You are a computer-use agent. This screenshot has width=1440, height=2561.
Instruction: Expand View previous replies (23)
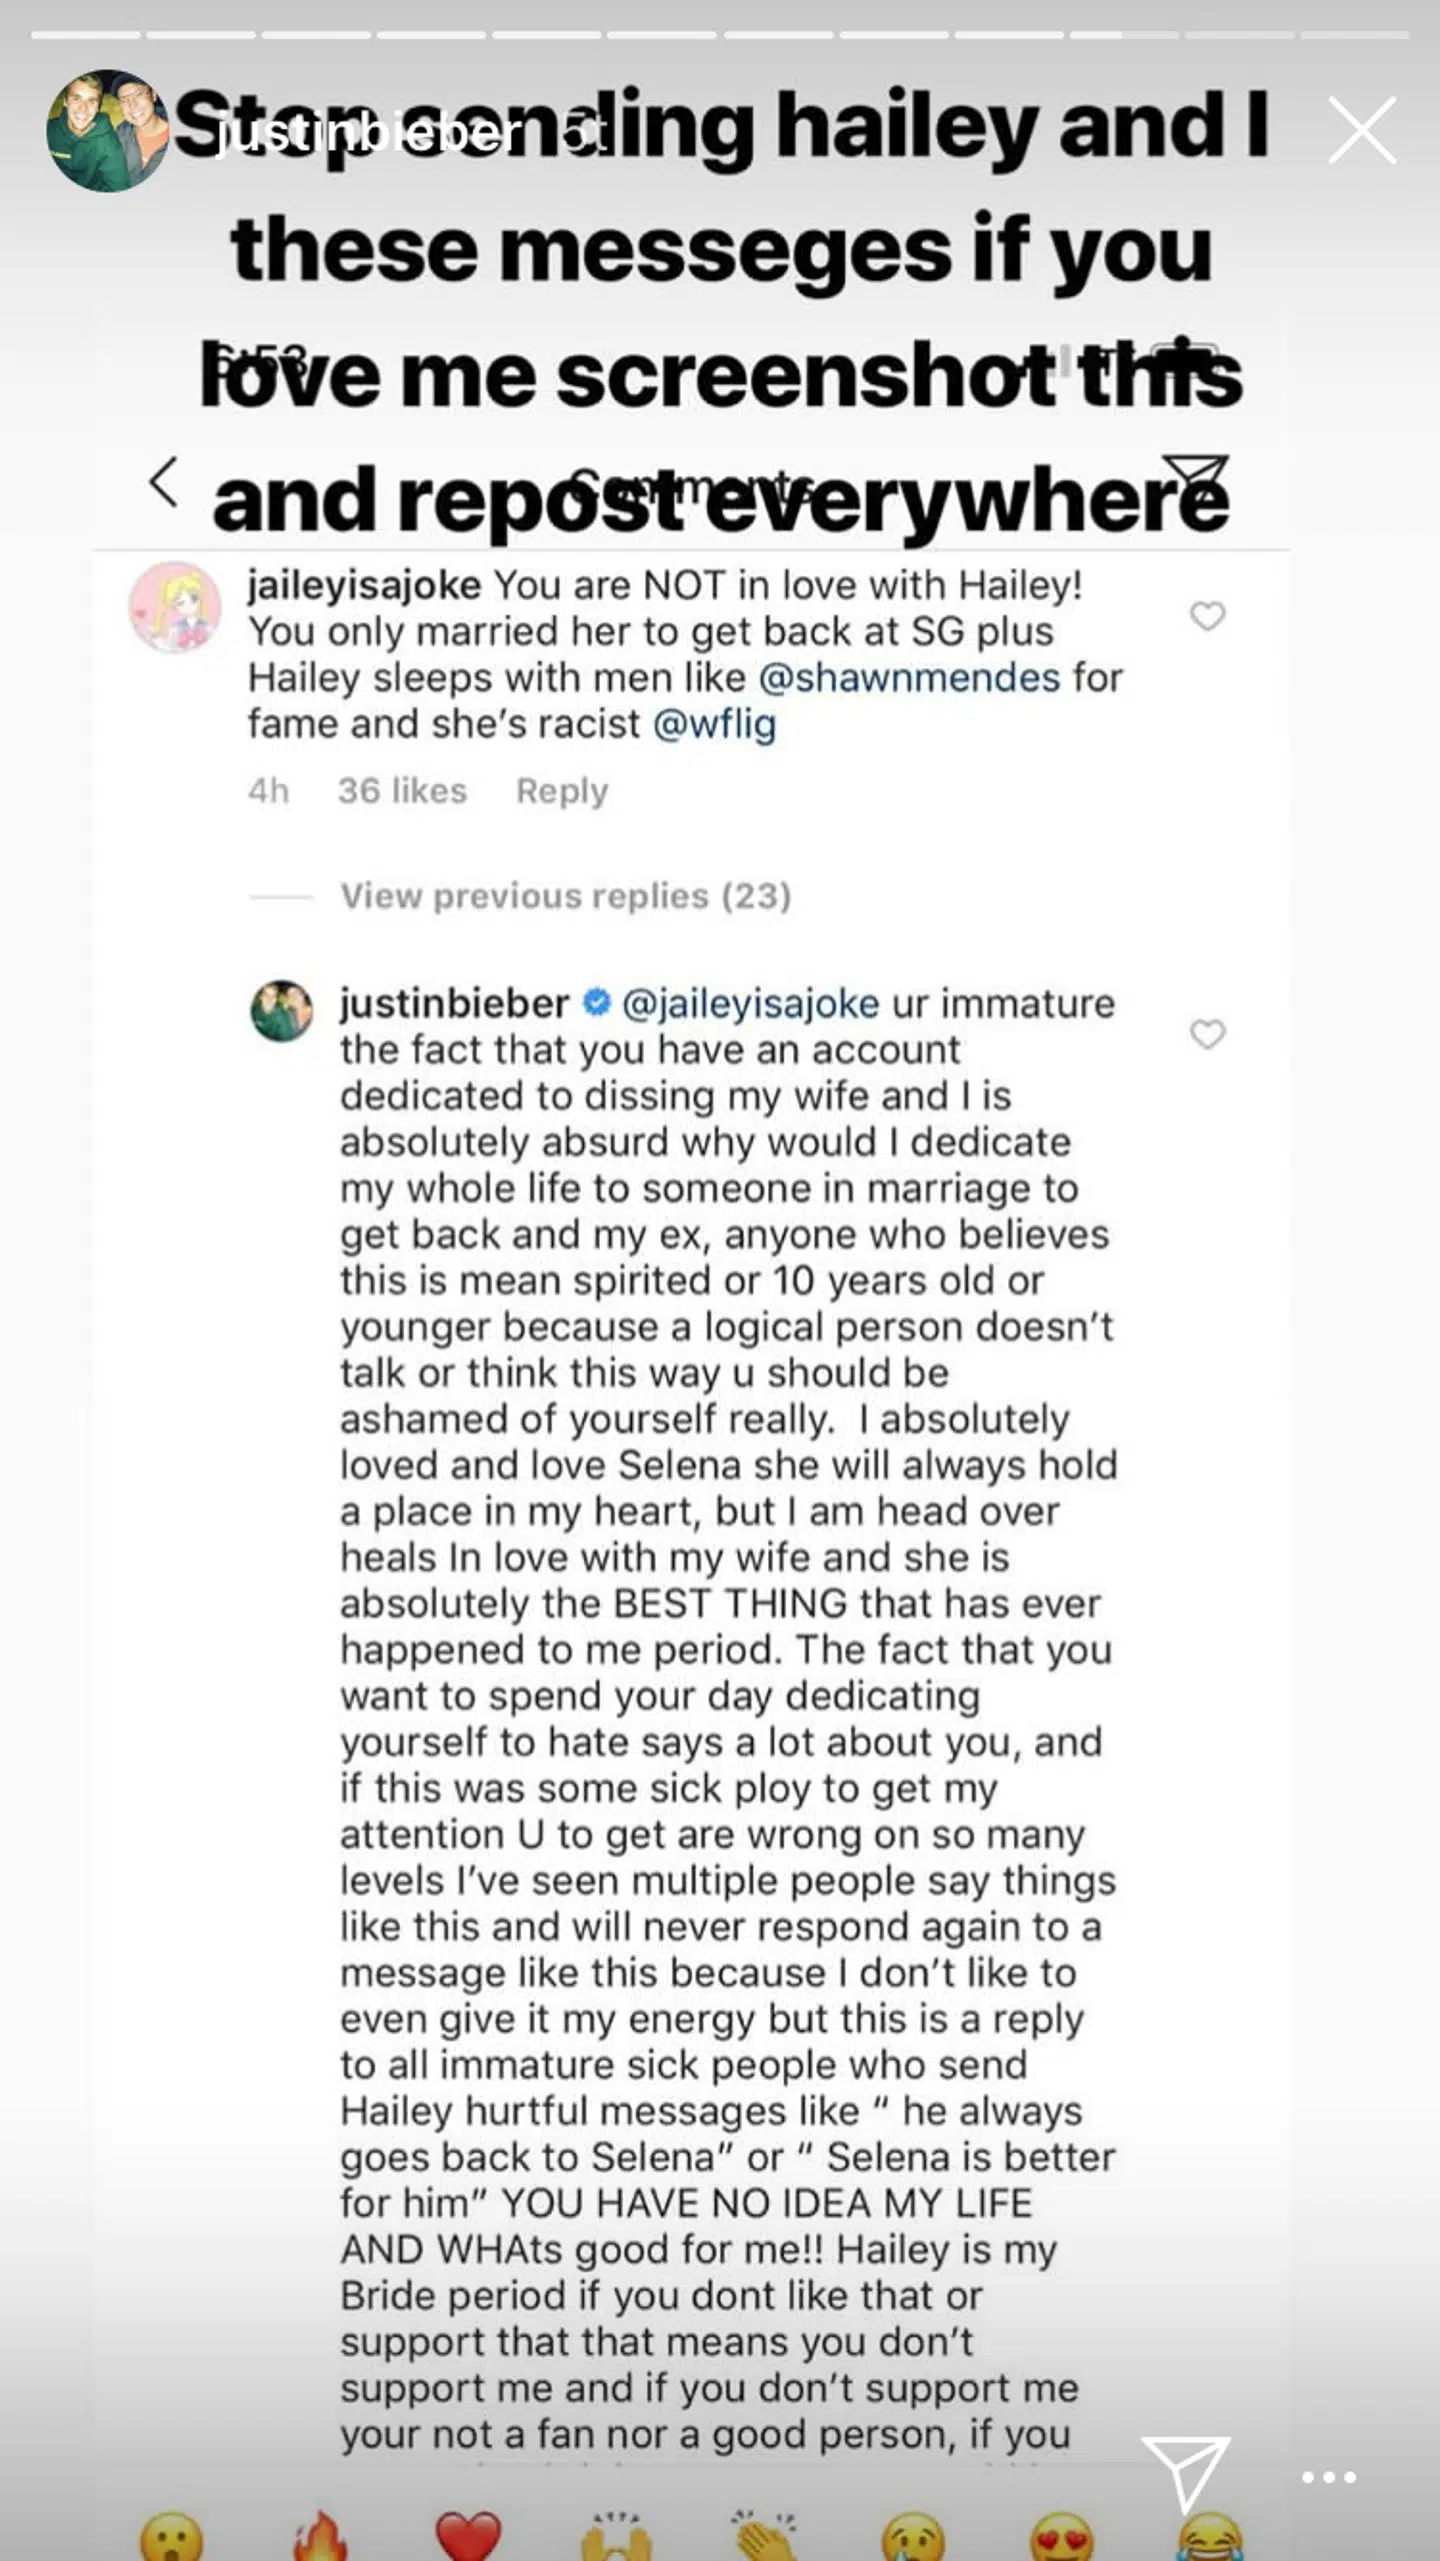coord(565,896)
